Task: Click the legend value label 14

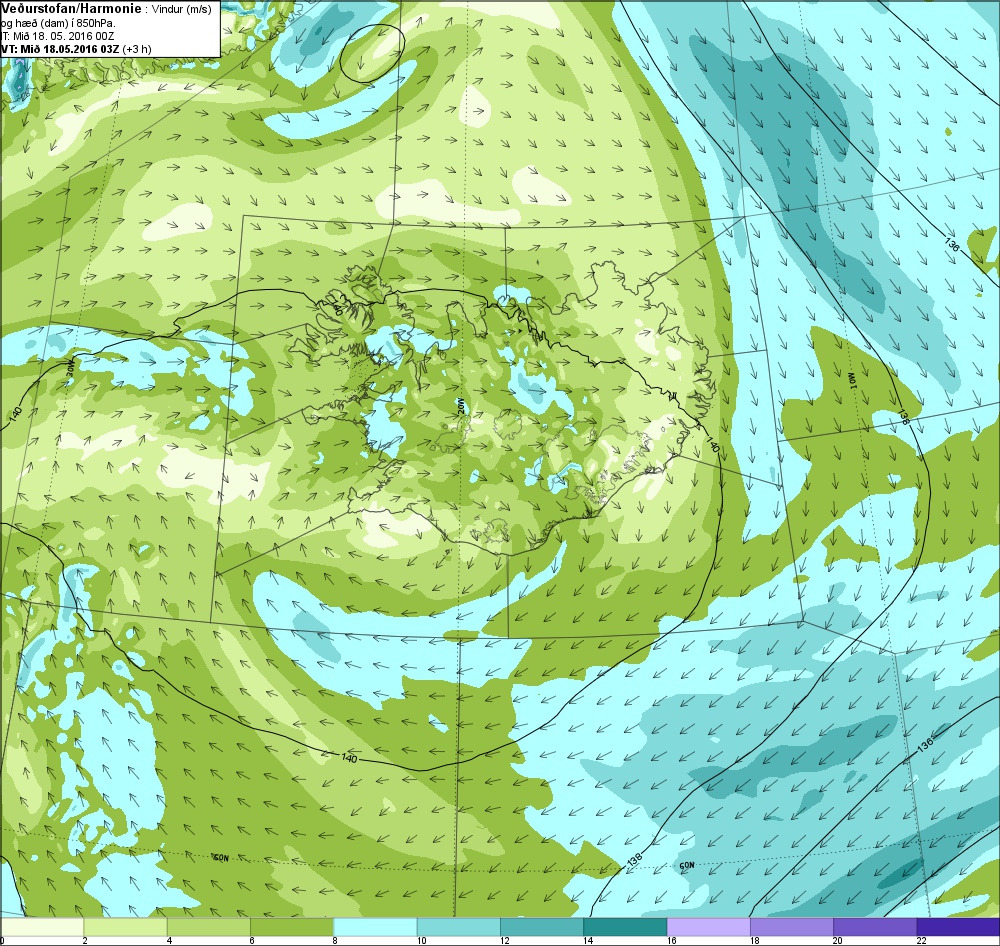Action: [588, 940]
